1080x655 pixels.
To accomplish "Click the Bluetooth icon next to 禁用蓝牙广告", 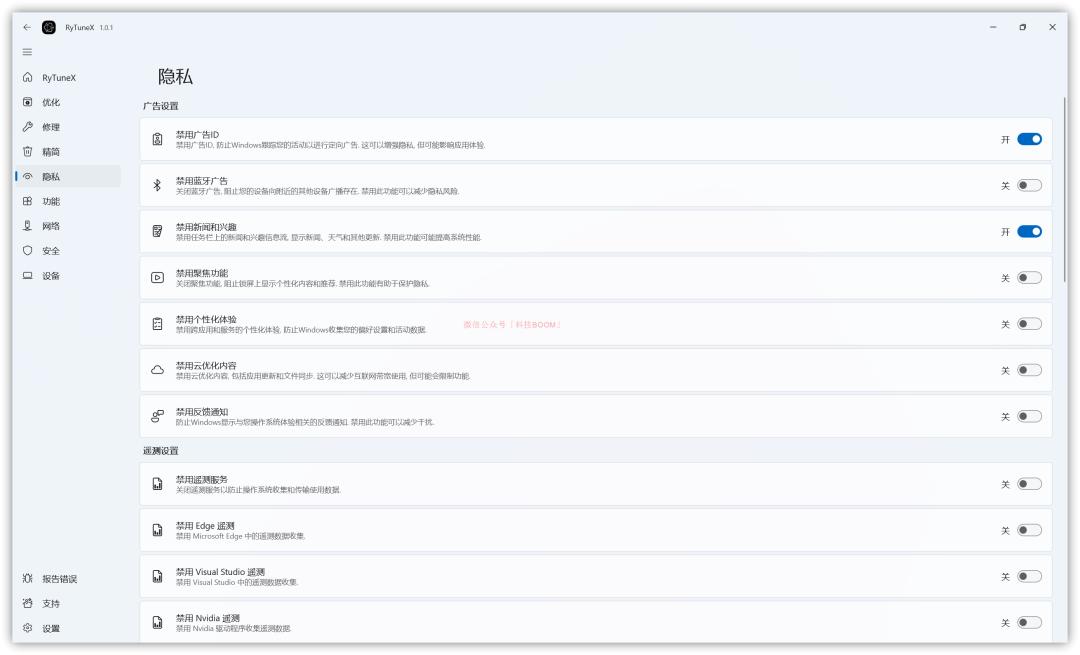I will (155, 185).
